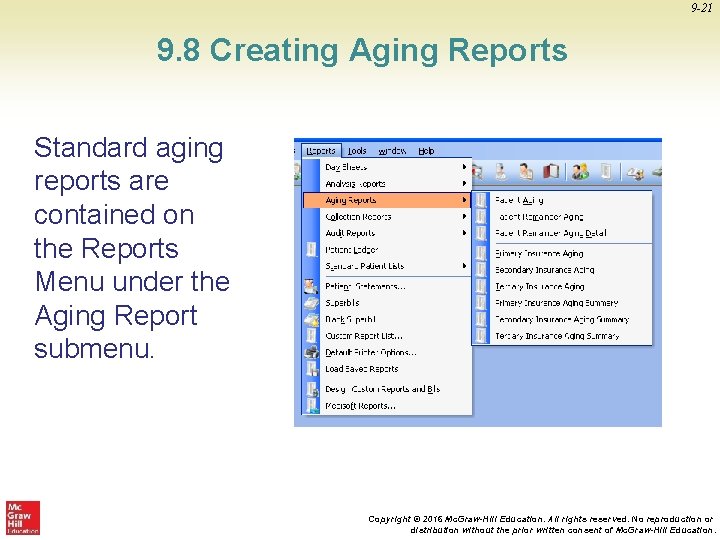Select Patient Remainder Aging Detail
Viewport: 720px width, 540px height.
pos(562,233)
